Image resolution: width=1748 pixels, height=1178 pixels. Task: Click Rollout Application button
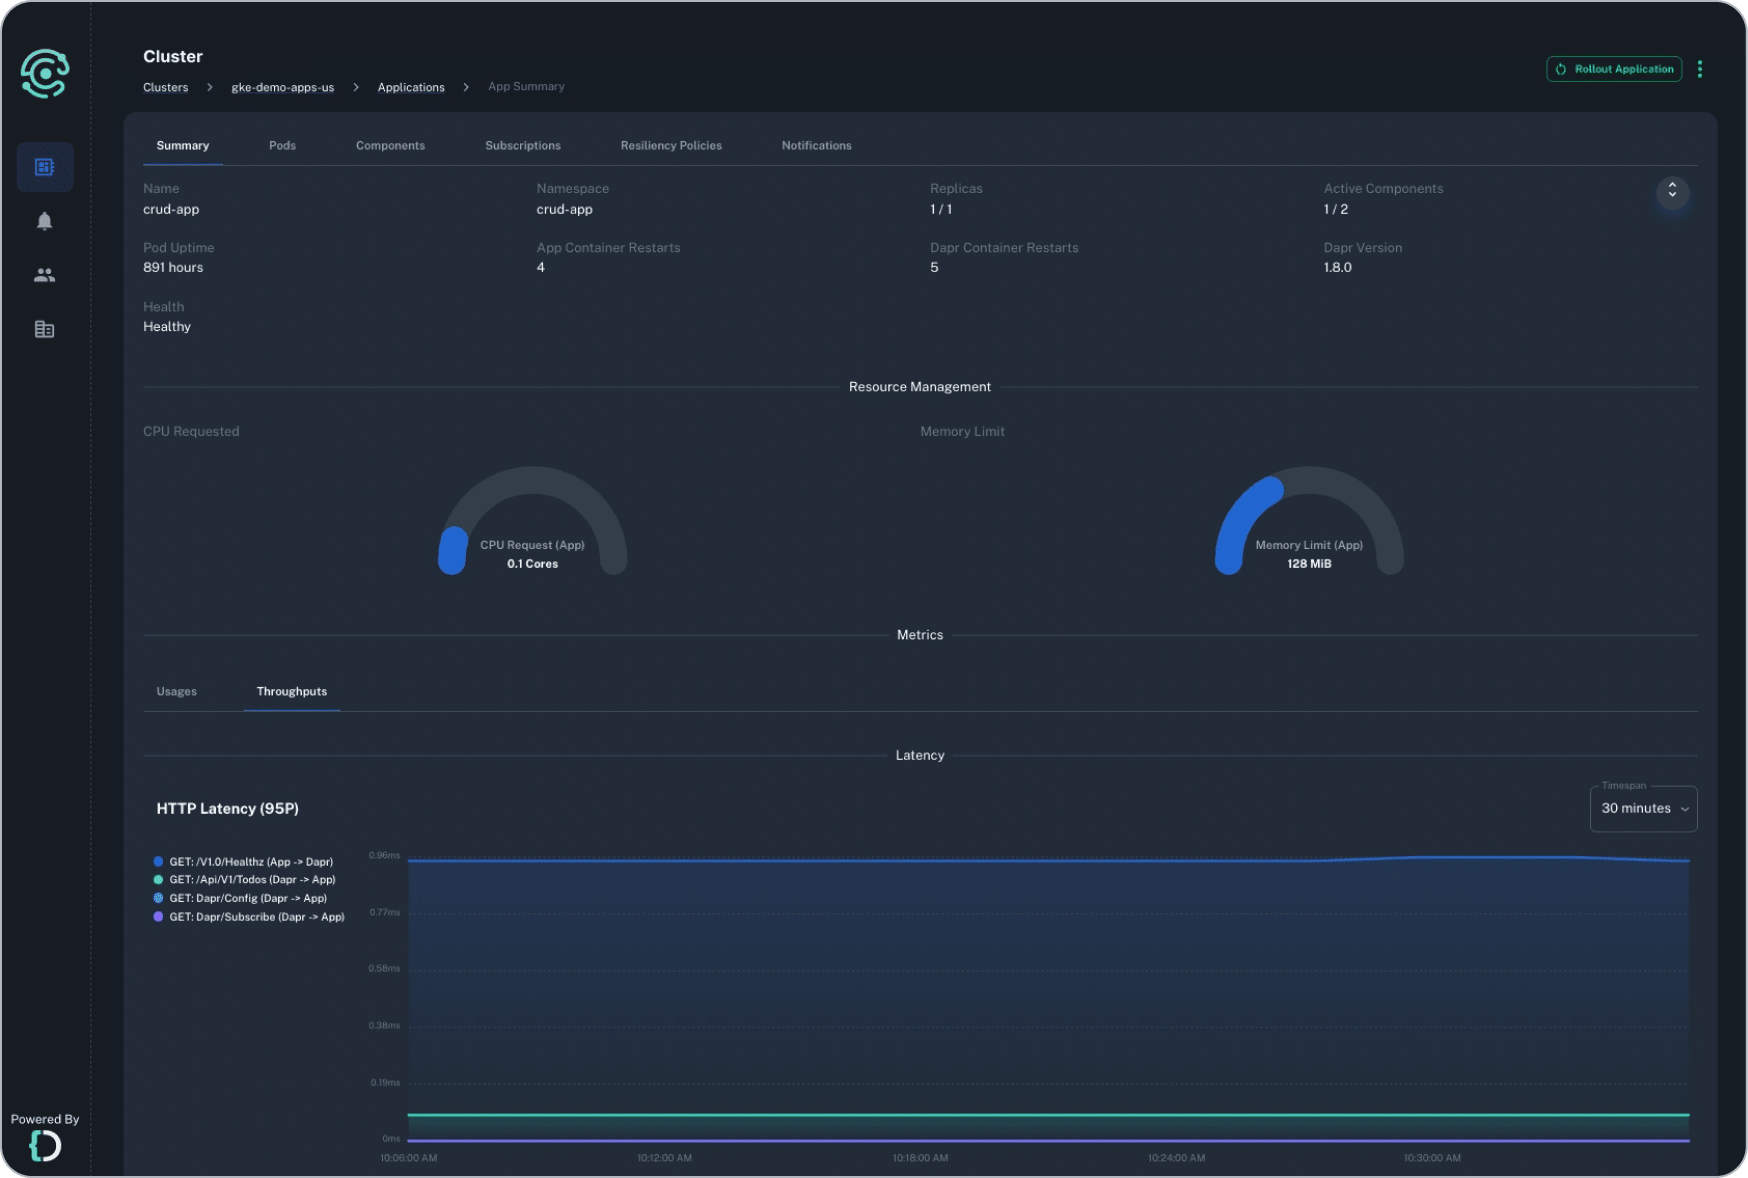(x=1614, y=69)
